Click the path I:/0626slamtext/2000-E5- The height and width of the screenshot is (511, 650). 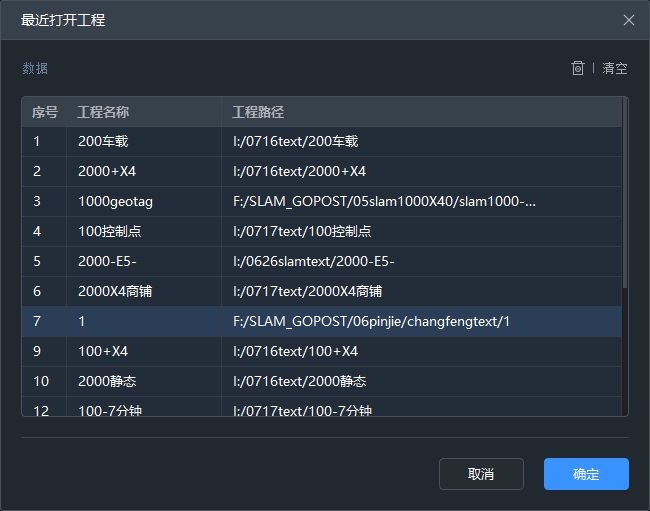tap(313, 262)
